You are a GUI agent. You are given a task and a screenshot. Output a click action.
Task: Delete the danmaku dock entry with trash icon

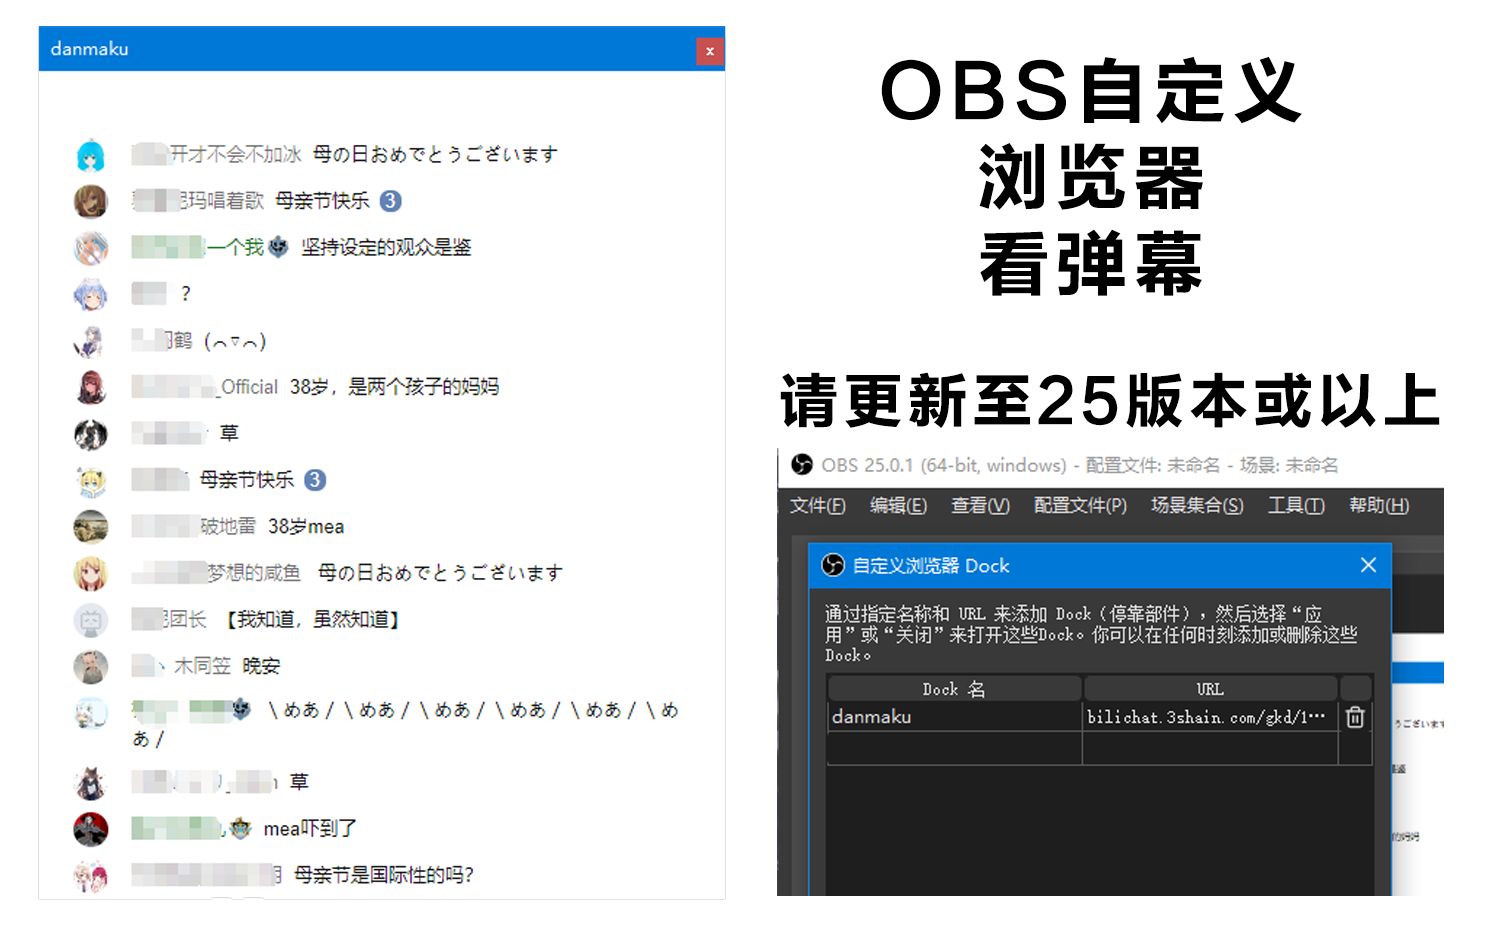pos(1355,717)
